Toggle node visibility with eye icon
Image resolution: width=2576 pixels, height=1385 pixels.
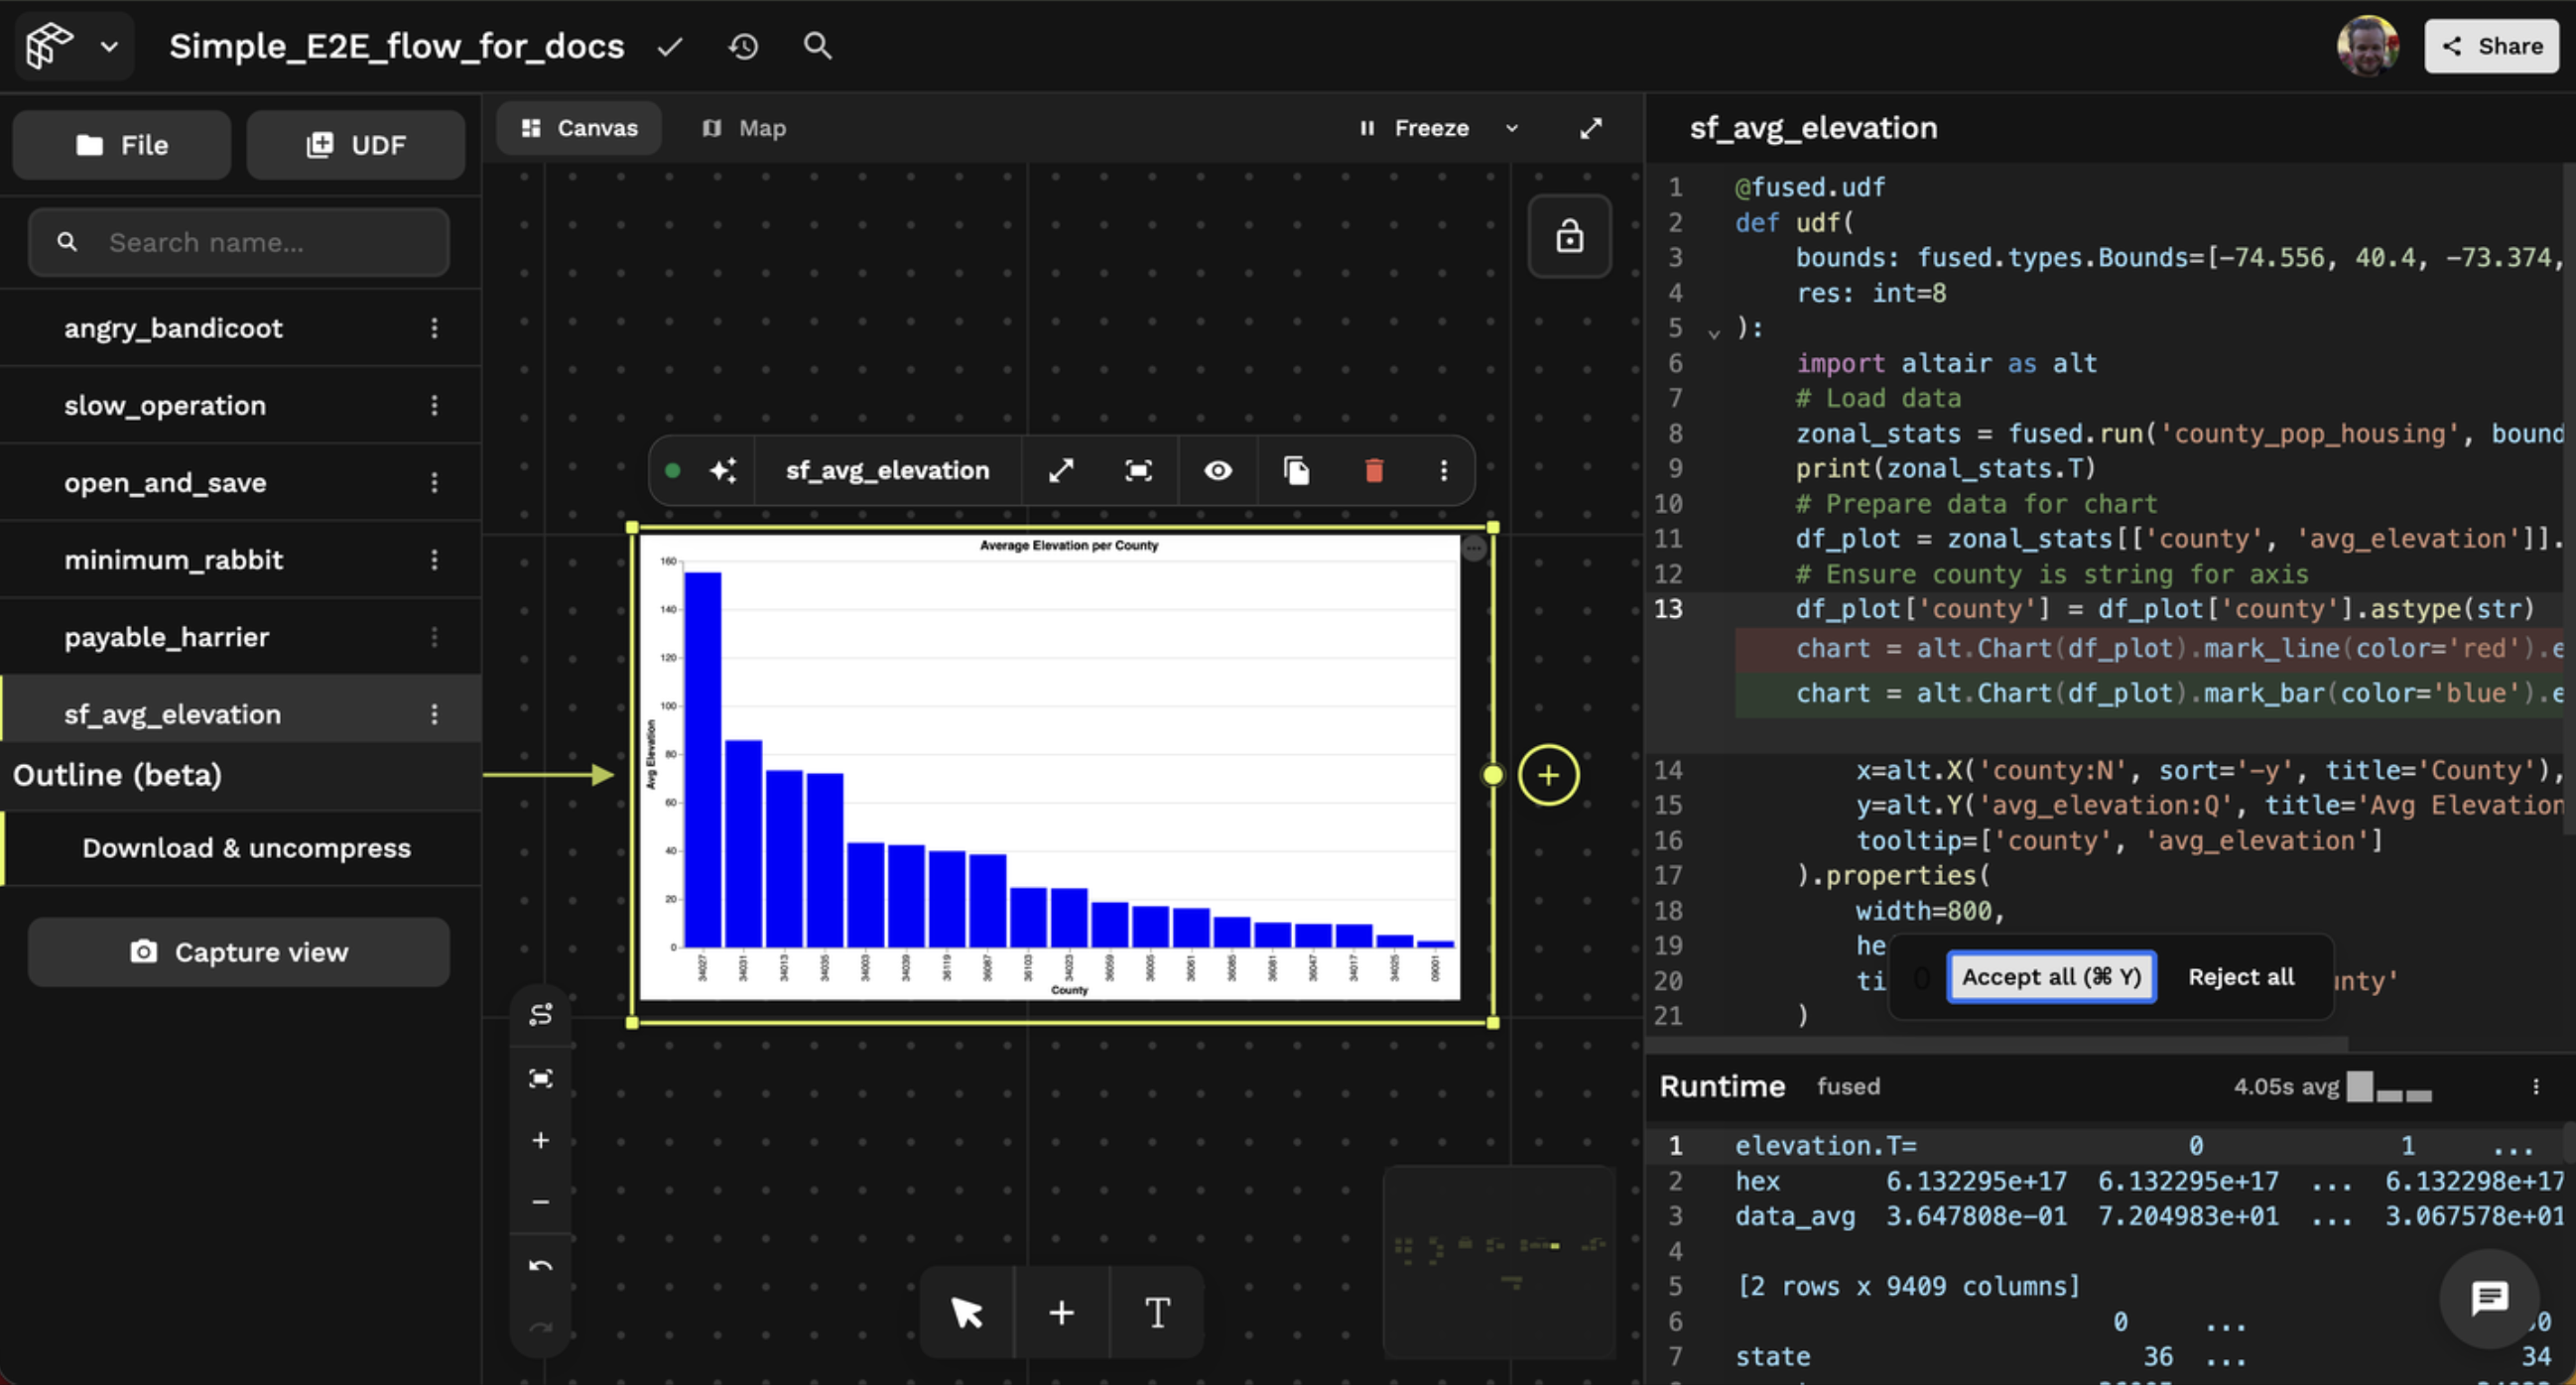point(1217,470)
